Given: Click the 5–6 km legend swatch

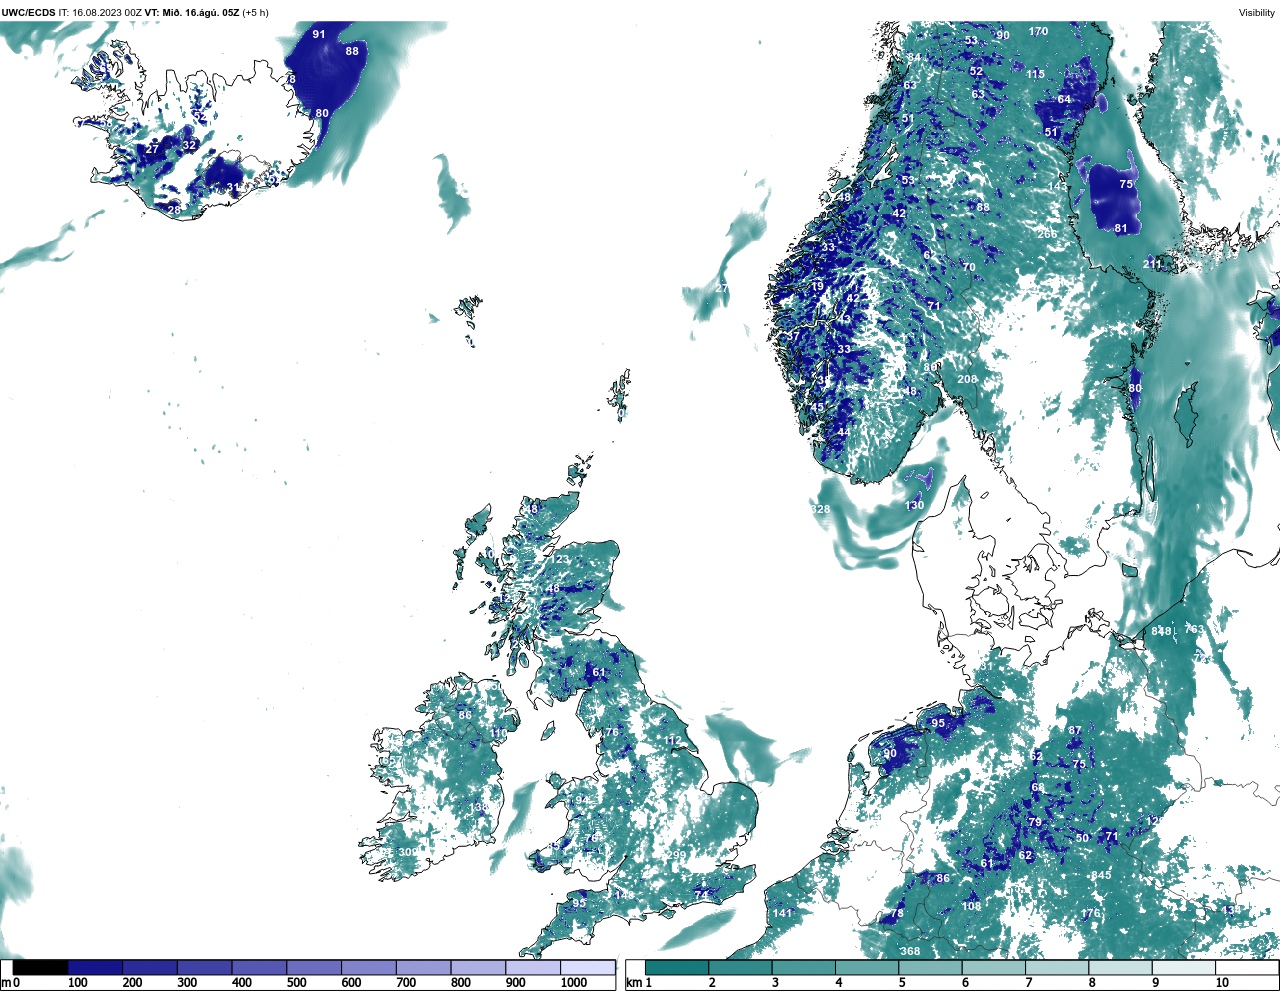Looking at the screenshot, I should click(x=930, y=968).
